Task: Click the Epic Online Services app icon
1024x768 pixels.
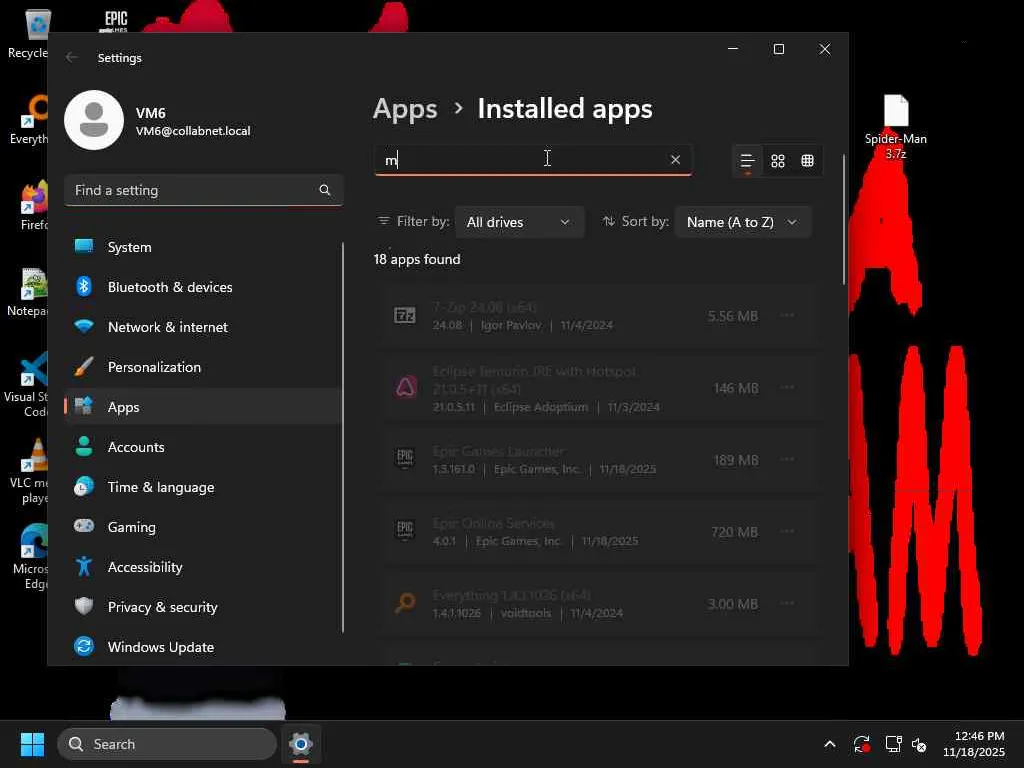Action: tap(405, 531)
